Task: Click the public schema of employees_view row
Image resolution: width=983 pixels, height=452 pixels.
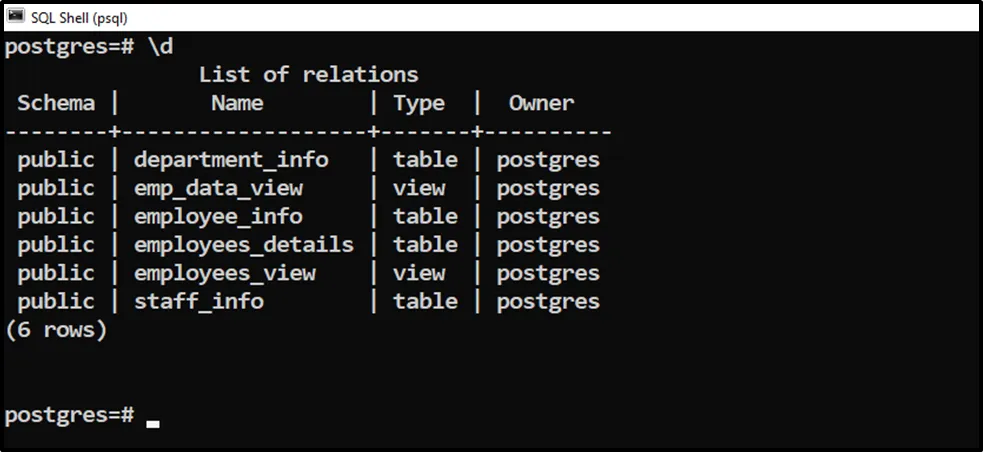Action: 56,273
